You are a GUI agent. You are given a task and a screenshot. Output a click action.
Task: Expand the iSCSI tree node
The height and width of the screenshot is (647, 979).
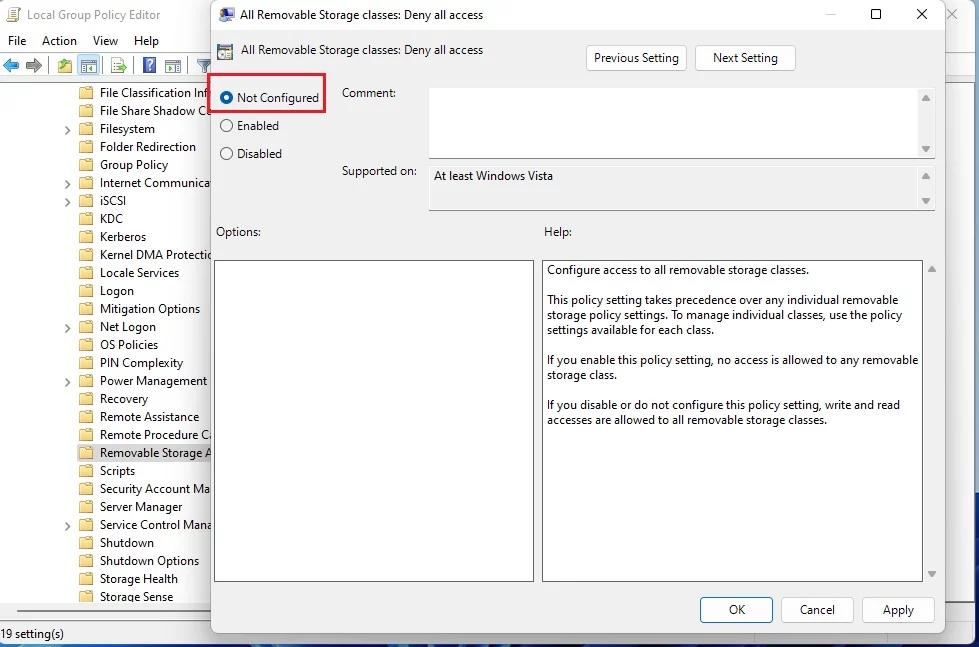click(x=67, y=202)
